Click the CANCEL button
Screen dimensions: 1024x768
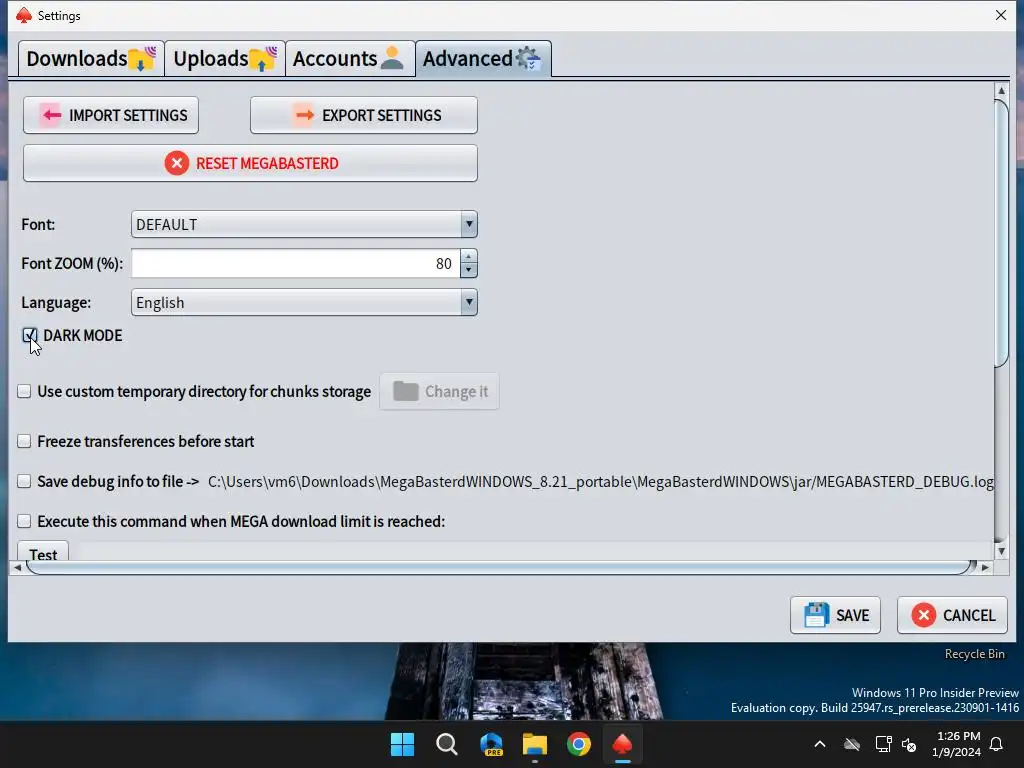pyautogui.click(x=952, y=615)
